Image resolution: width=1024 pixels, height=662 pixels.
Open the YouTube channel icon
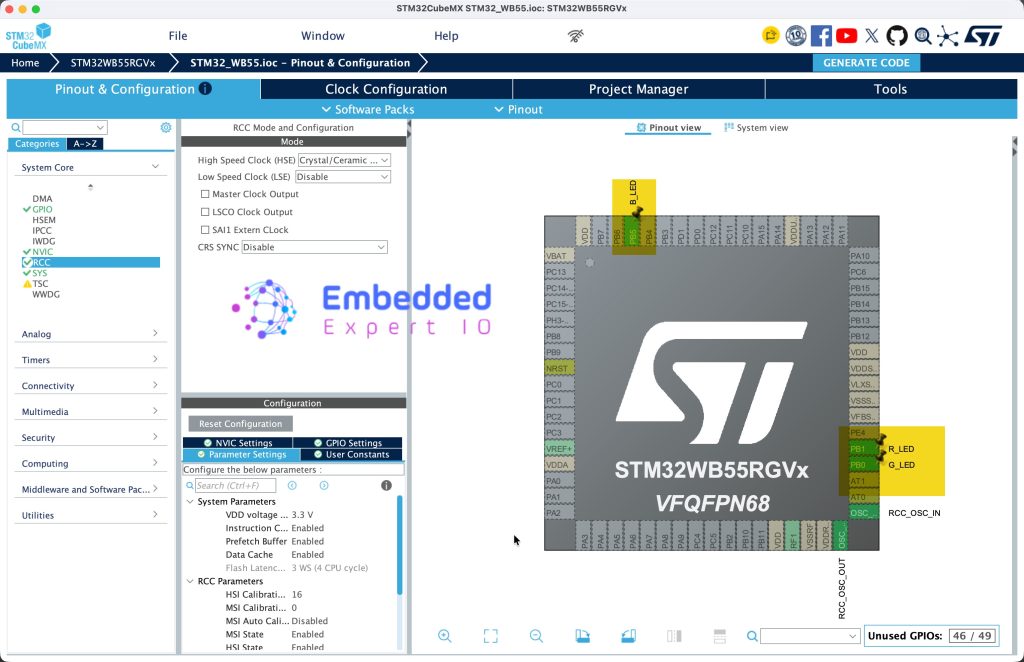pyautogui.click(x=846, y=36)
